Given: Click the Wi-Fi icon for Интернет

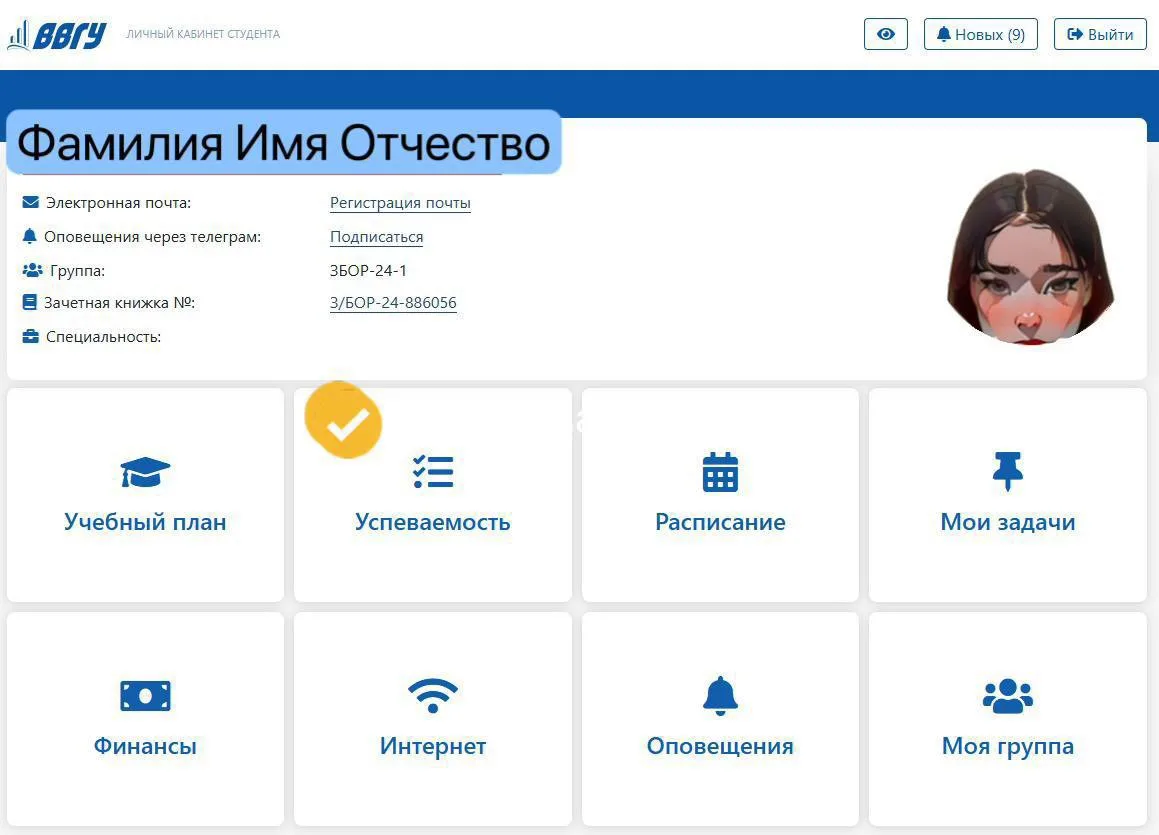Looking at the screenshot, I should click(x=433, y=695).
